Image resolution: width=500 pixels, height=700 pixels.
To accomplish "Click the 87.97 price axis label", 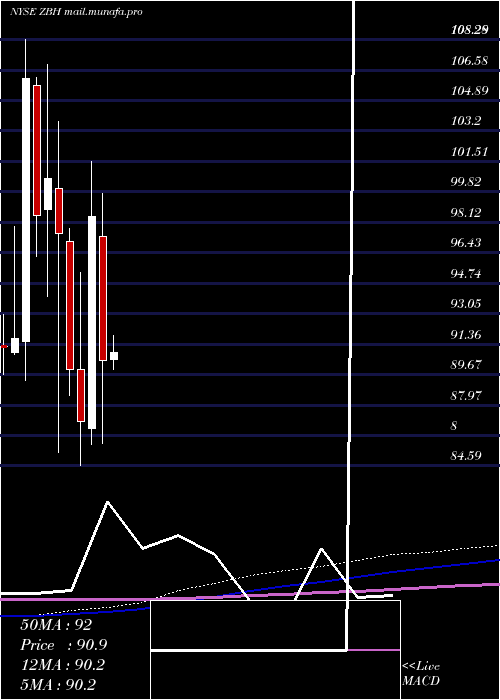I will click(x=466, y=395).
